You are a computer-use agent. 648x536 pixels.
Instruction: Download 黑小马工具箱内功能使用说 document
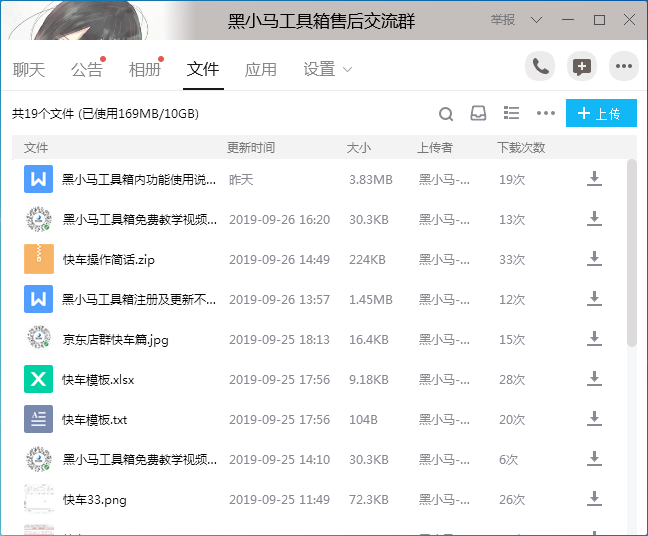coord(594,179)
